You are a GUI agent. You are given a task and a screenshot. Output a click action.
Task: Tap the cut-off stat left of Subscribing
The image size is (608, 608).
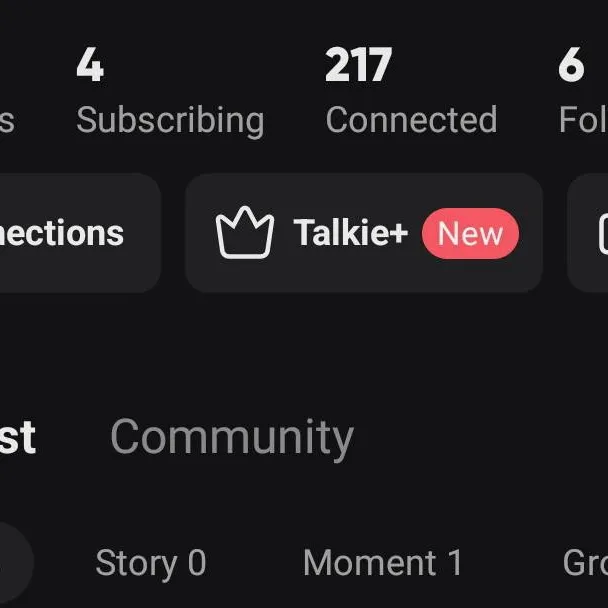tap(6, 120)
